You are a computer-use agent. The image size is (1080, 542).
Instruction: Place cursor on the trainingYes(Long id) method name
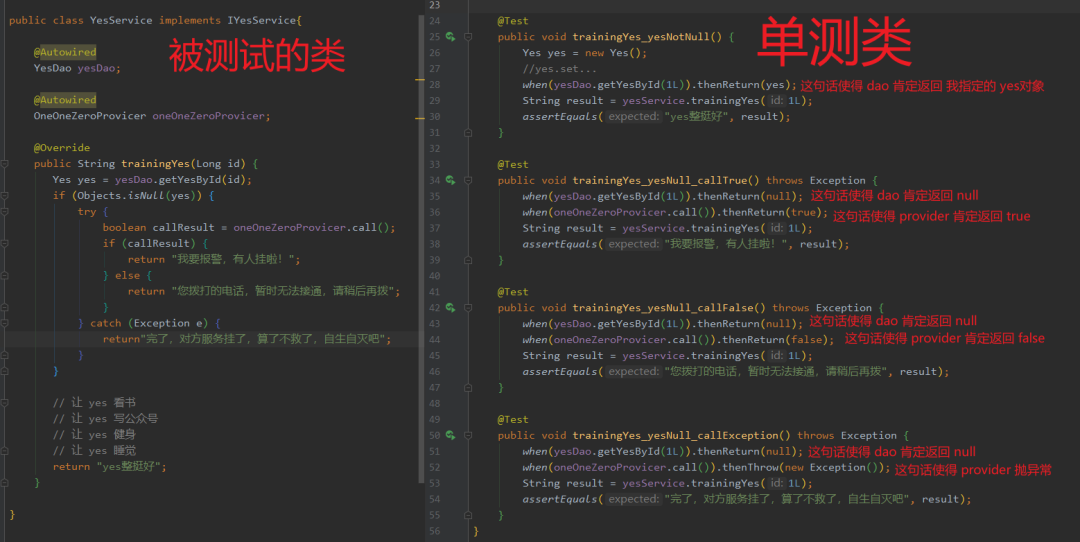coord(156,164)
